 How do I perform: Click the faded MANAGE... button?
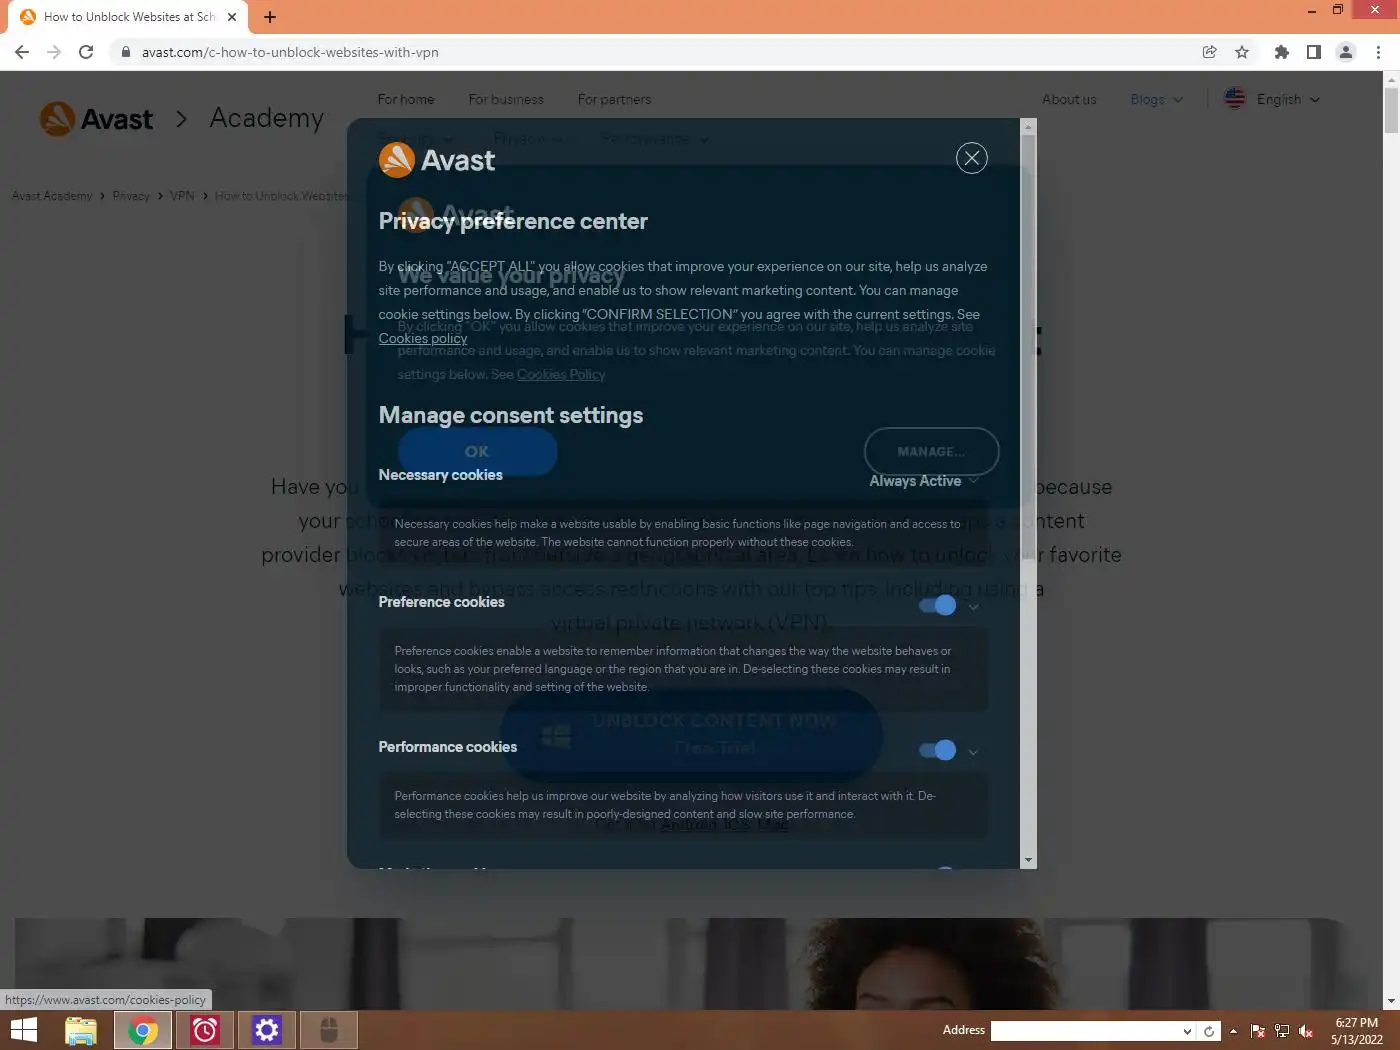tap(931, 452)
